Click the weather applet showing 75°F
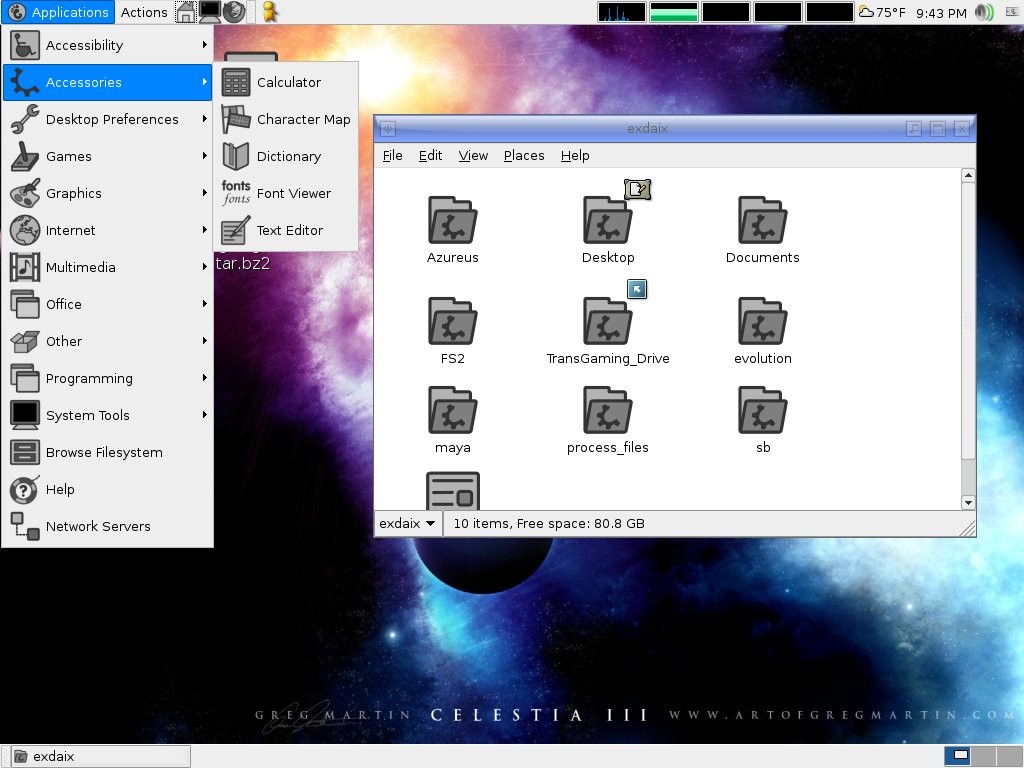 point(882,12)
